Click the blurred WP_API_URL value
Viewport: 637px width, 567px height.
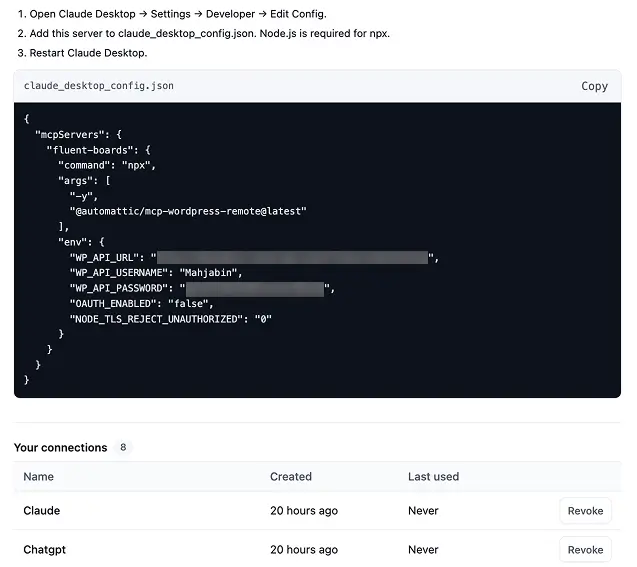pyautogui.click(x=292, y=258)
